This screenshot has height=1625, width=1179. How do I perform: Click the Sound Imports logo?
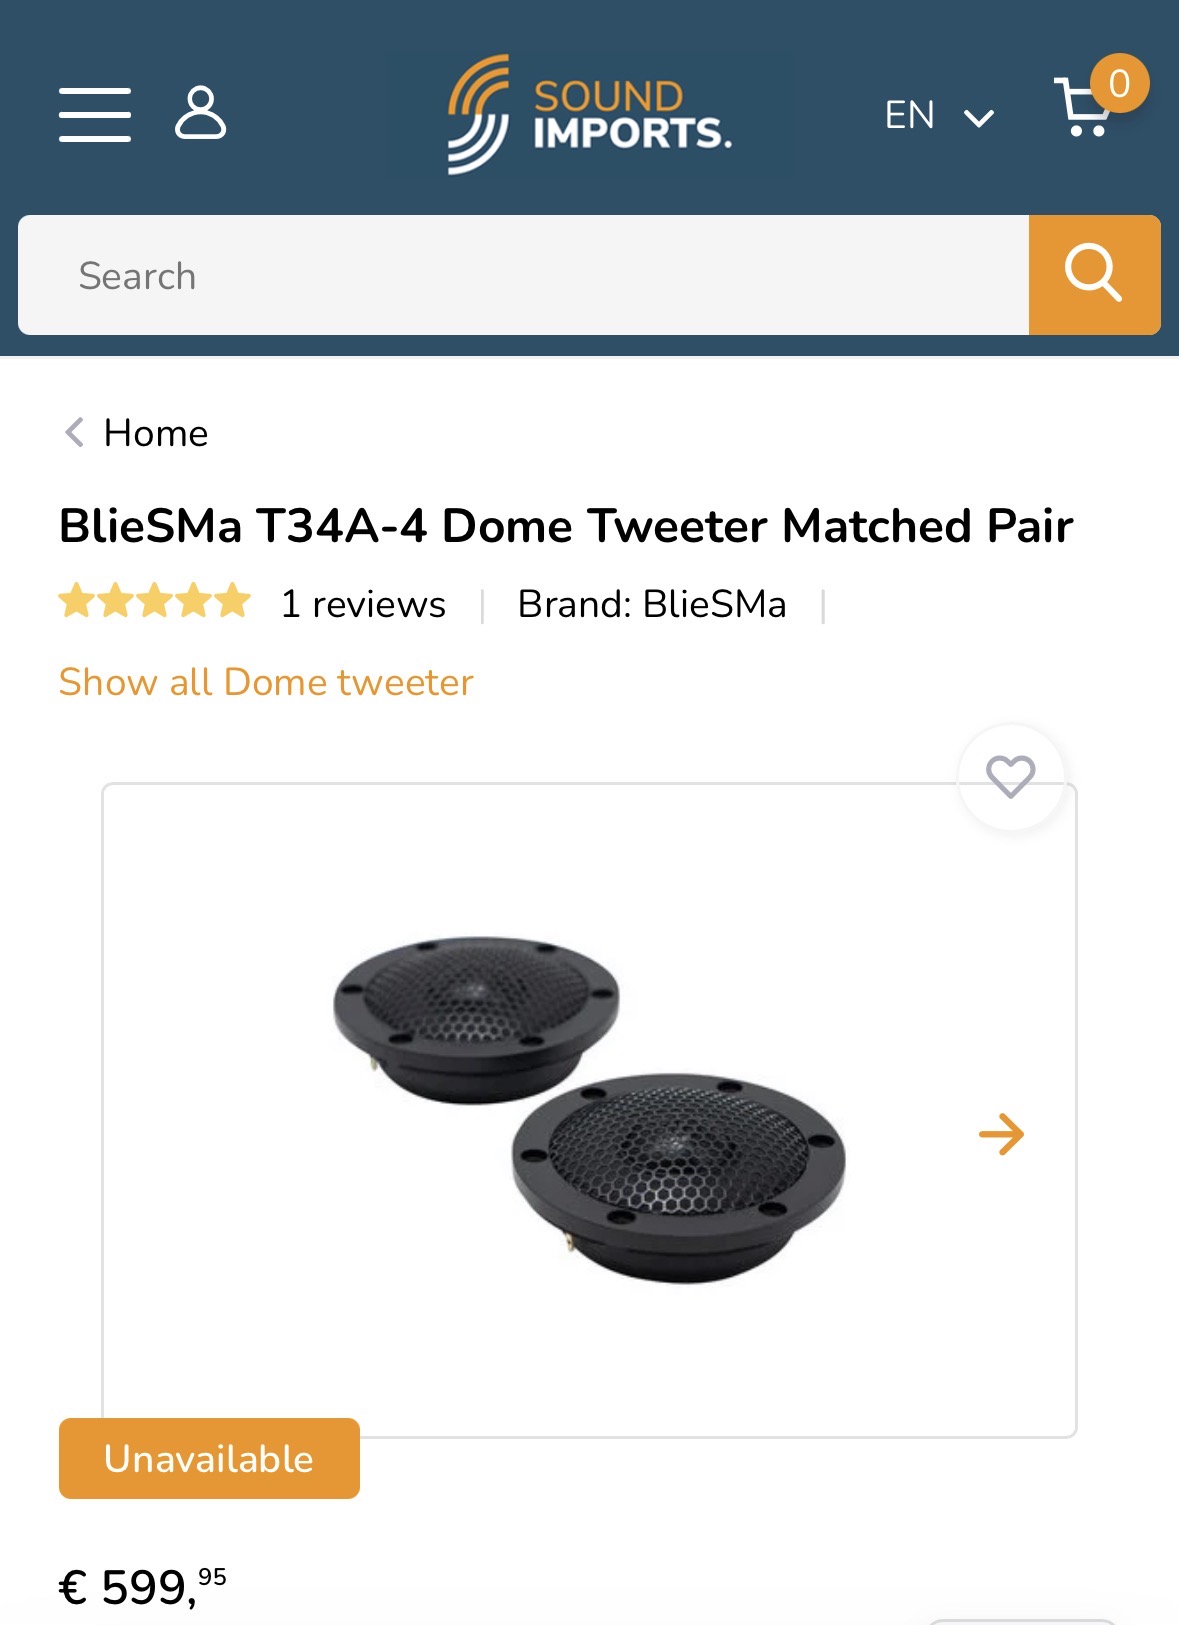(589, 115)
